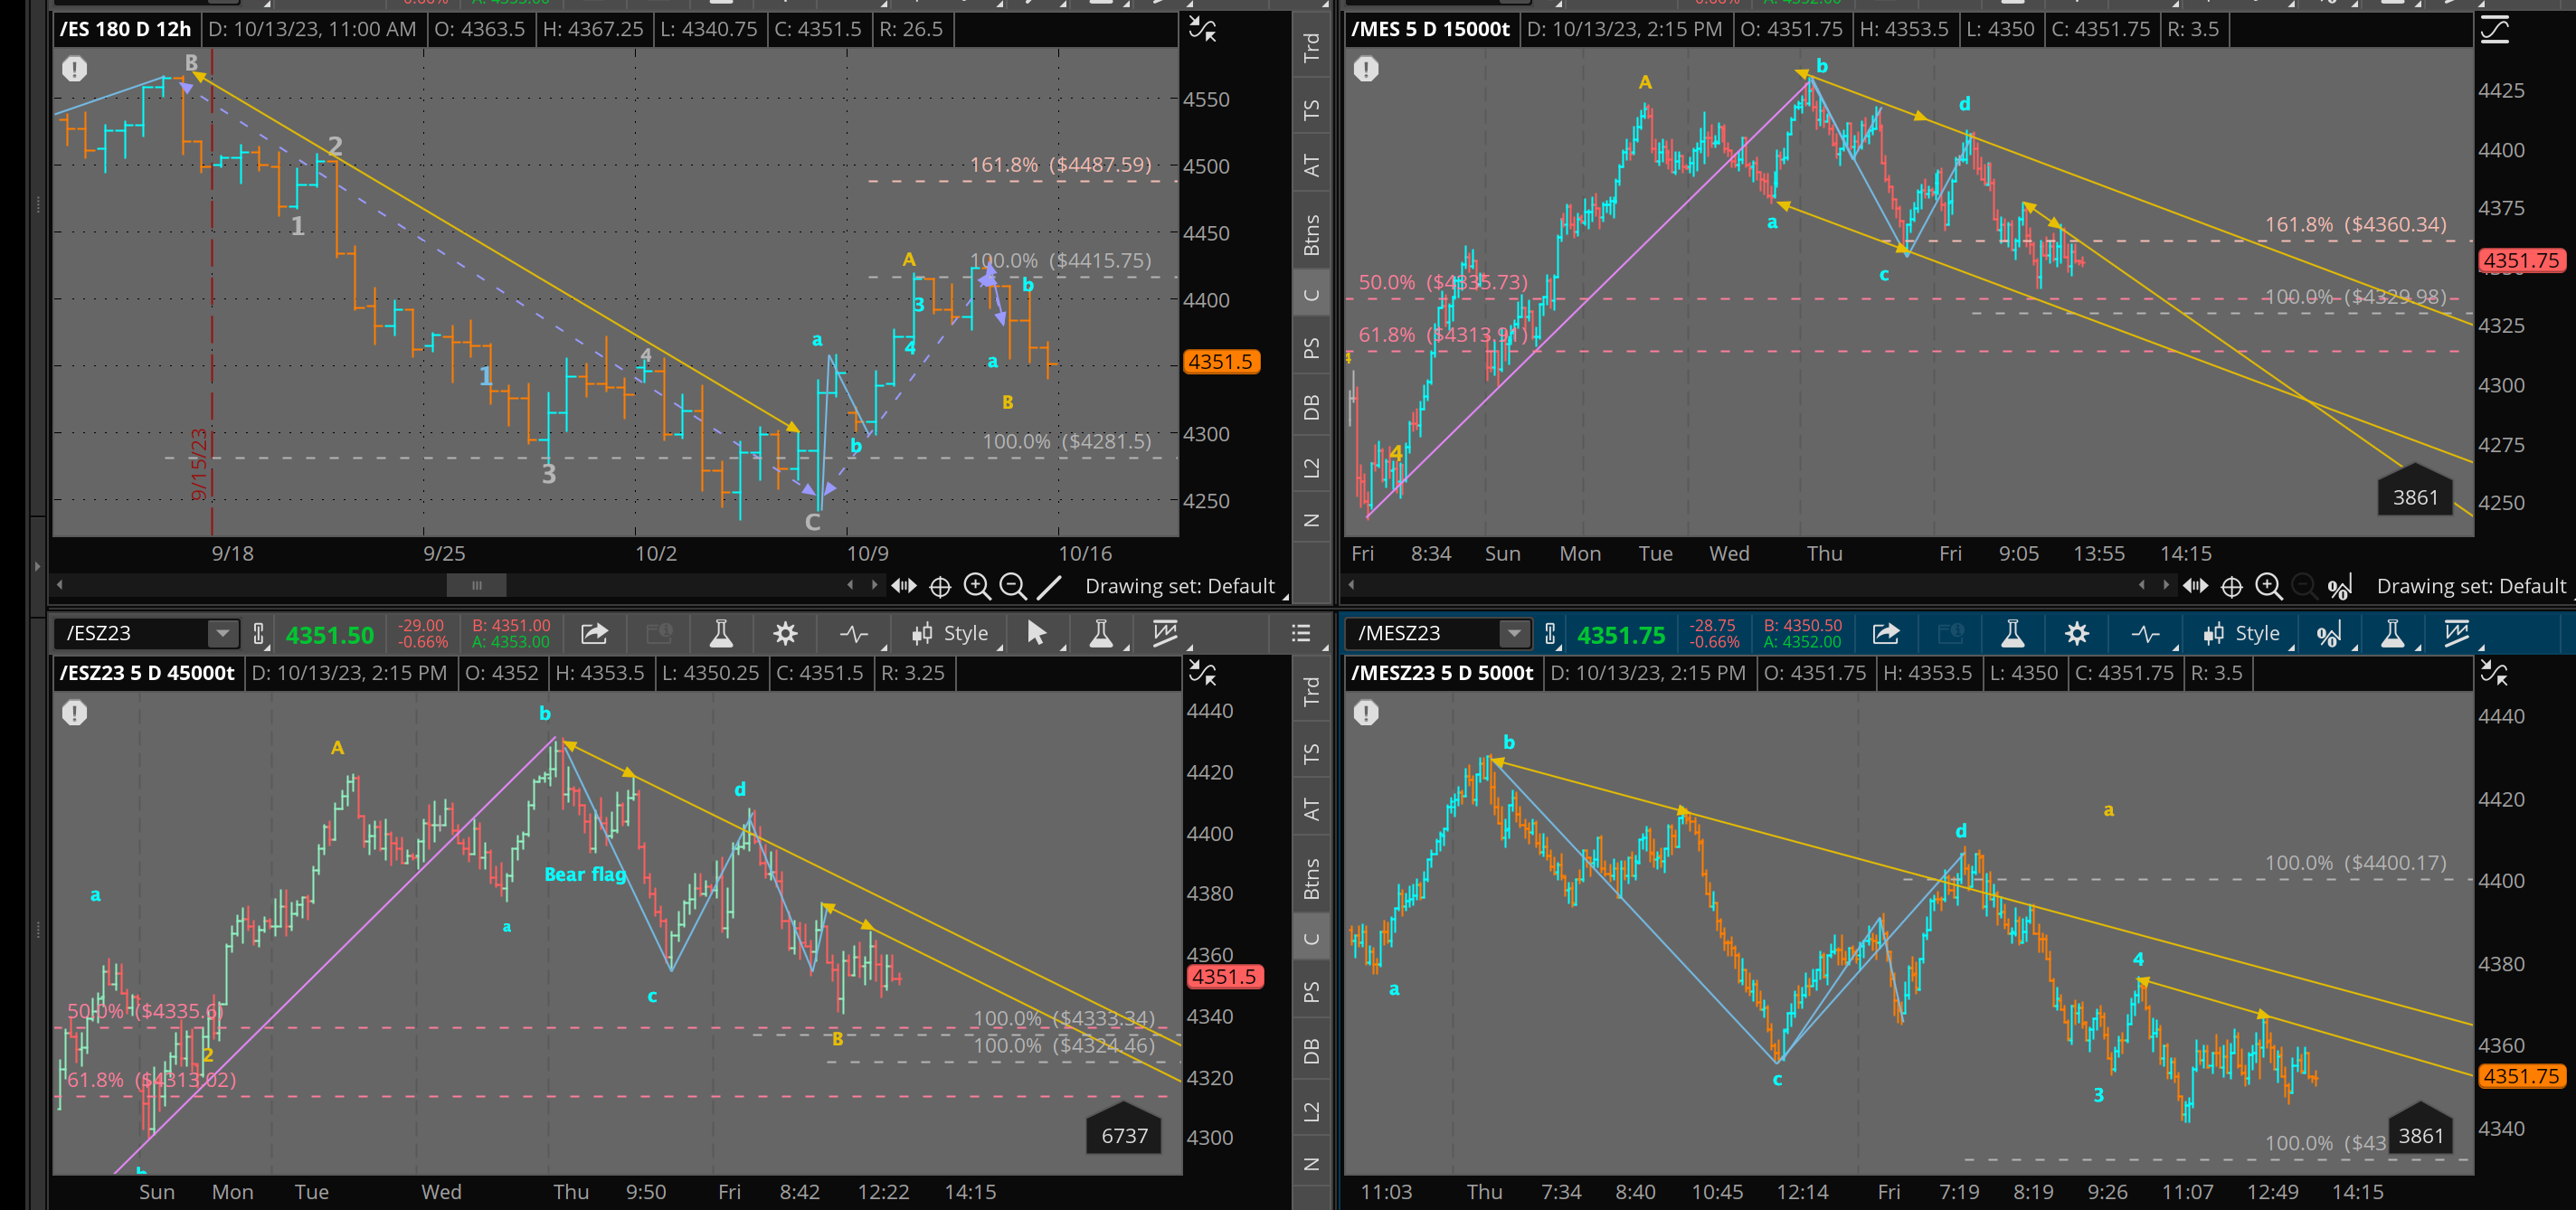Open PS tab beside /ESZ23 chart
Image resolution: width=2576 pixels, height=1210 pixels.
1311,992
